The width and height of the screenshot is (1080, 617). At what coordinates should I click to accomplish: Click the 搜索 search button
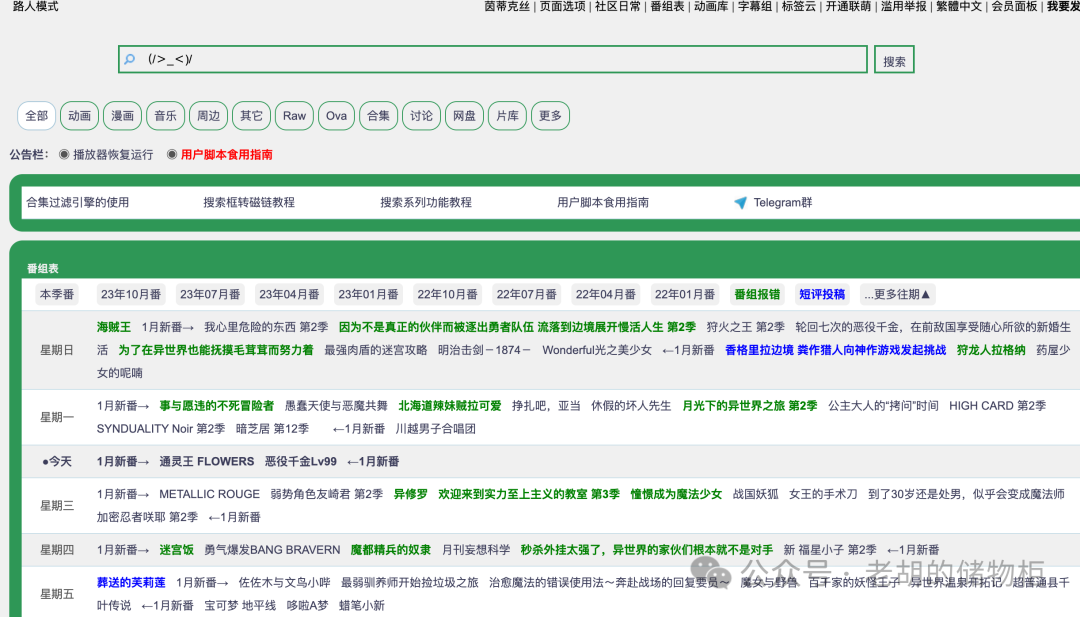pos(893,59)
